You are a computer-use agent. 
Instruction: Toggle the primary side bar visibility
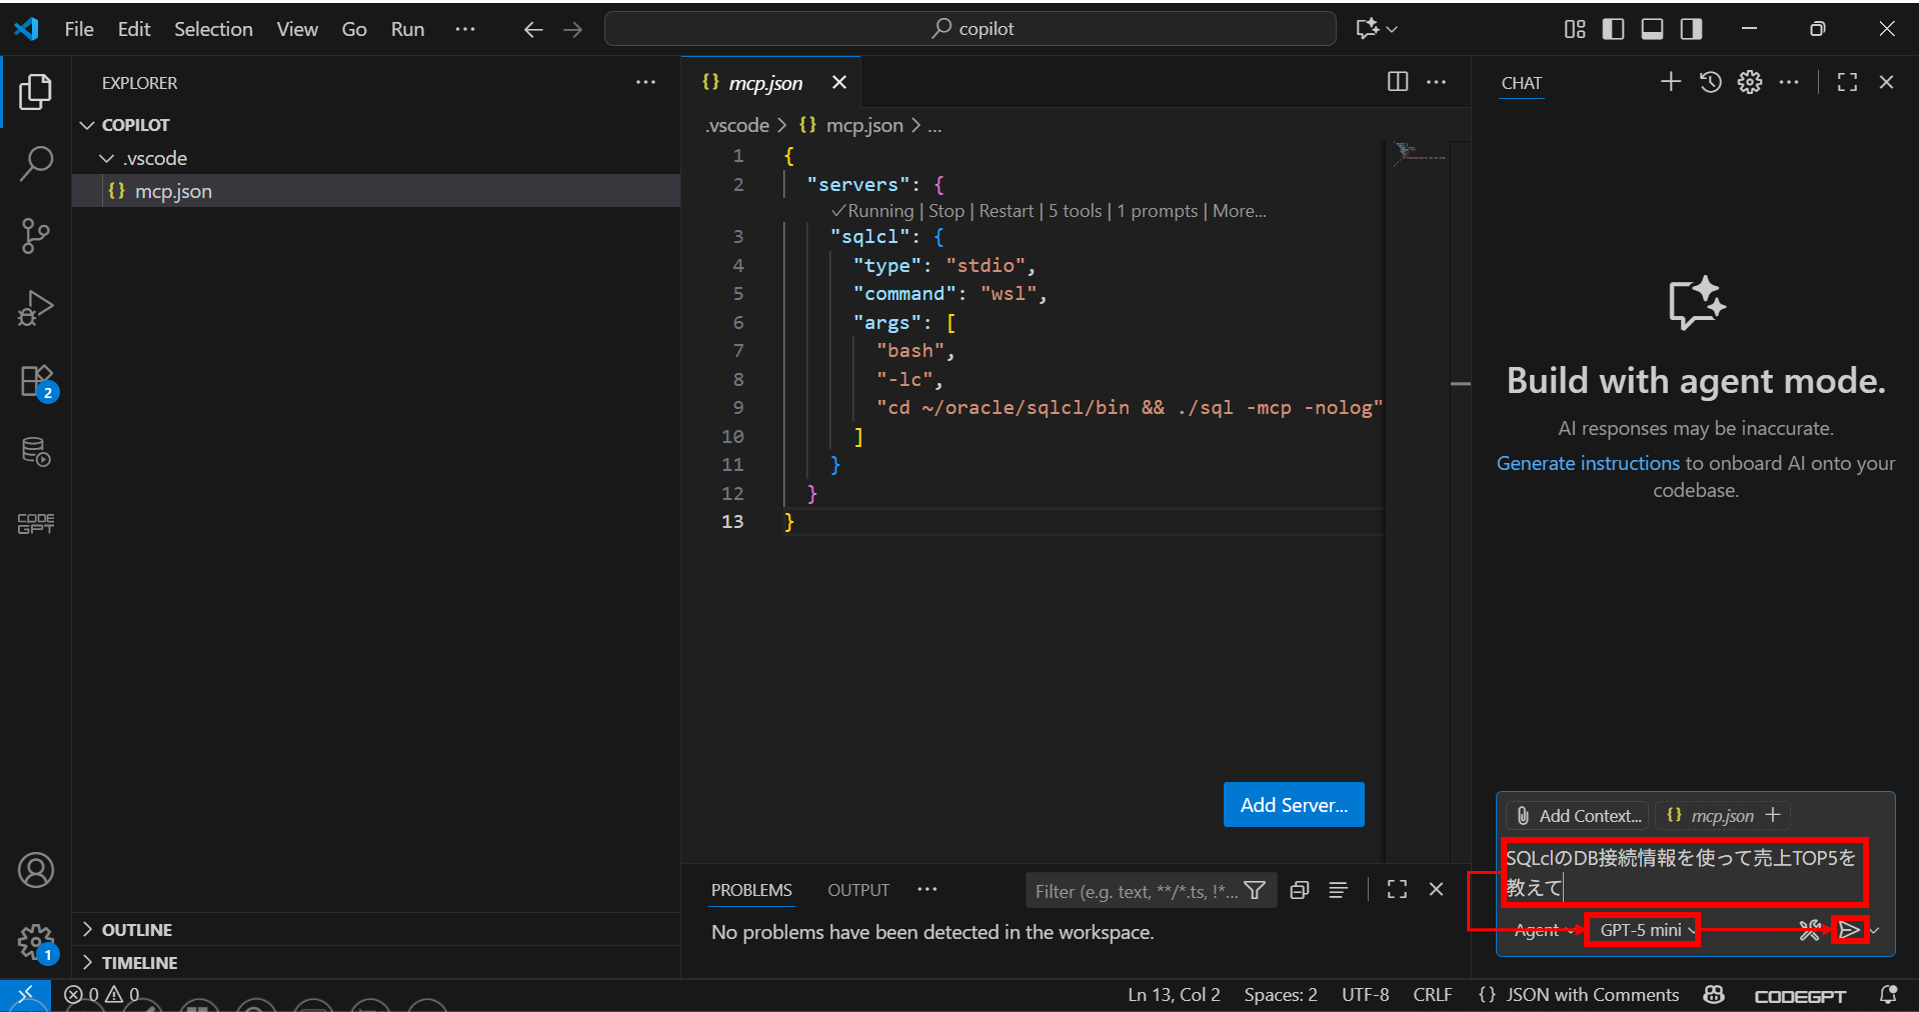pyautogui.click(x=1613, y=29)
